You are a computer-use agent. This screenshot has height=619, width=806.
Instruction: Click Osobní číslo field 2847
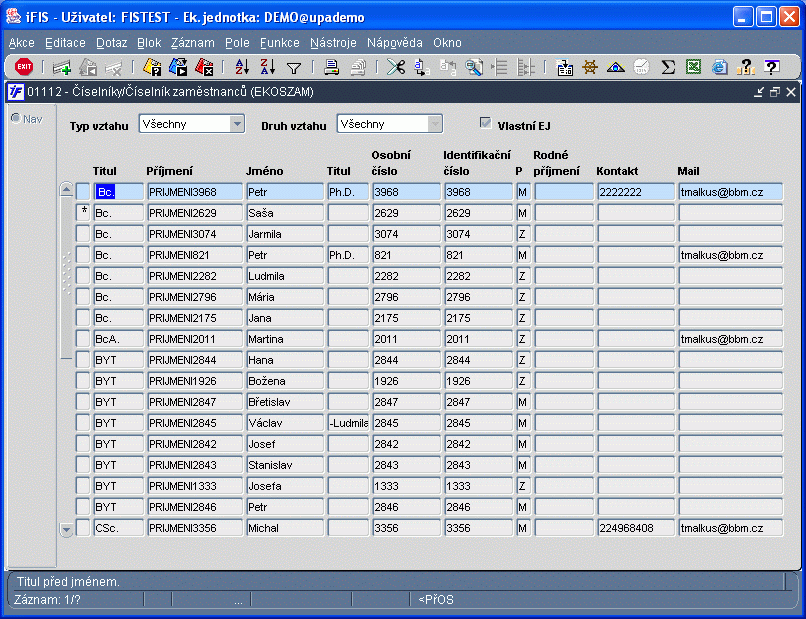[x=407, y=402]
